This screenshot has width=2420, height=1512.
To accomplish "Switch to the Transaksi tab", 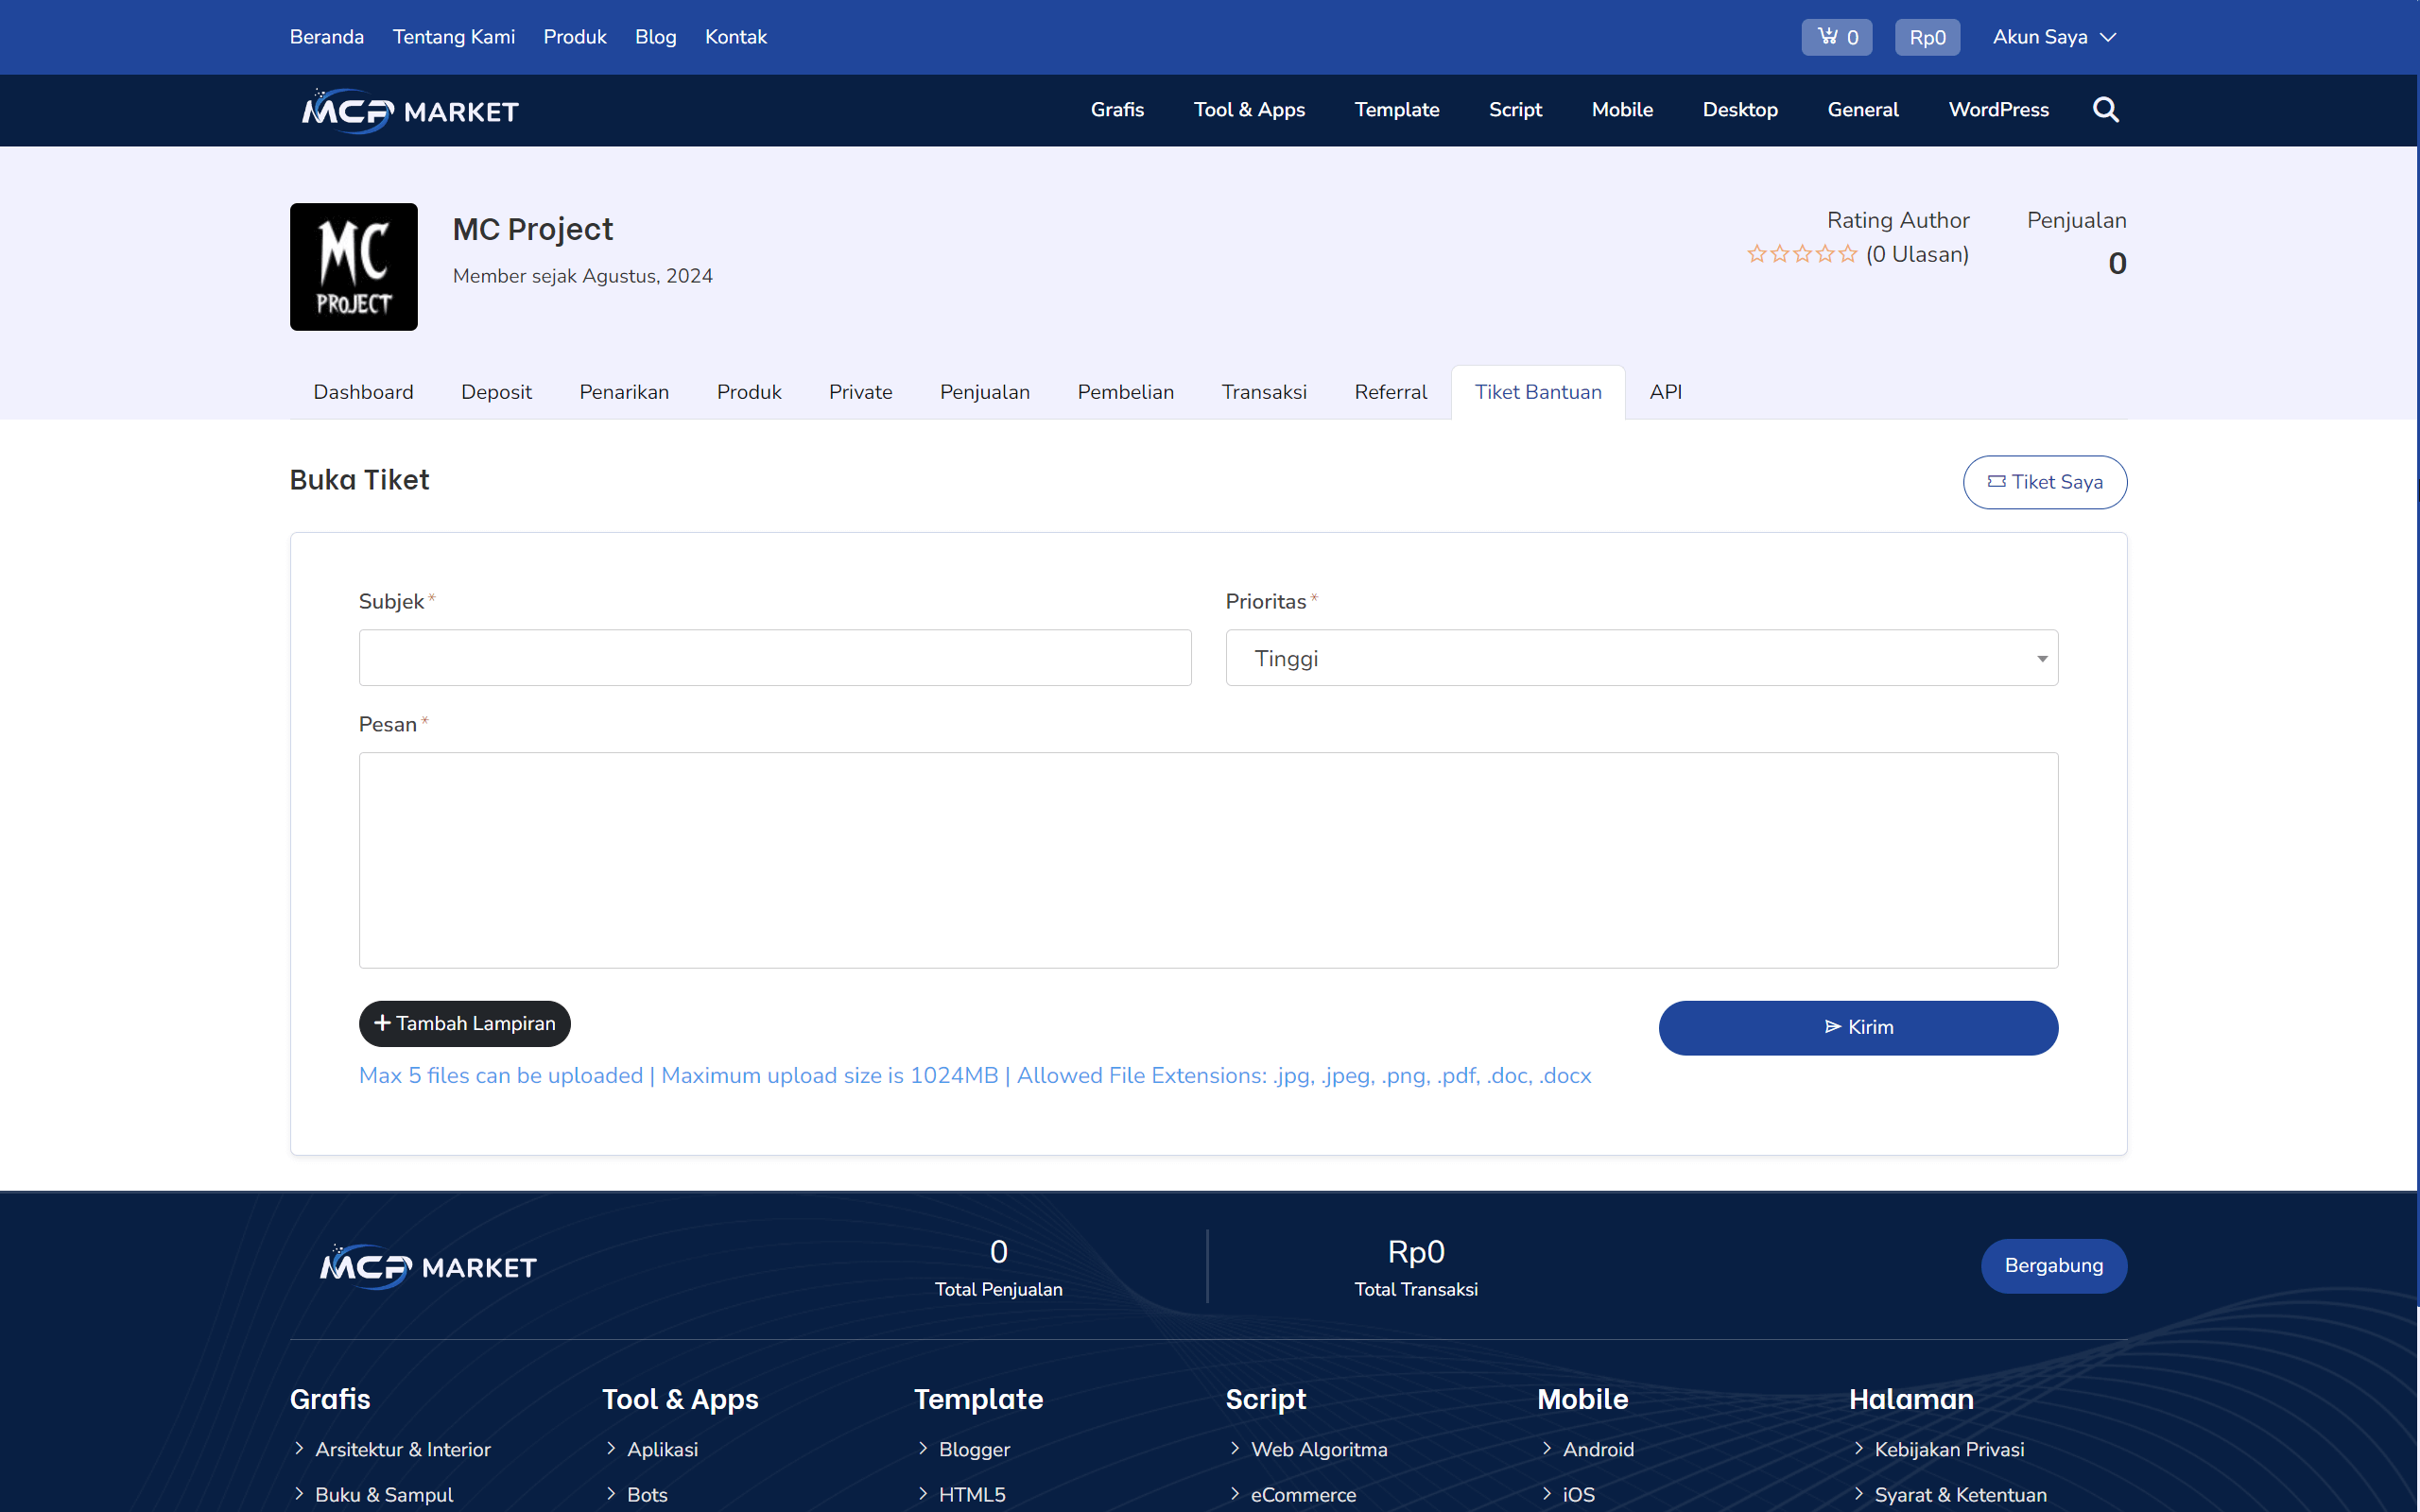I will click(1263, 391).
